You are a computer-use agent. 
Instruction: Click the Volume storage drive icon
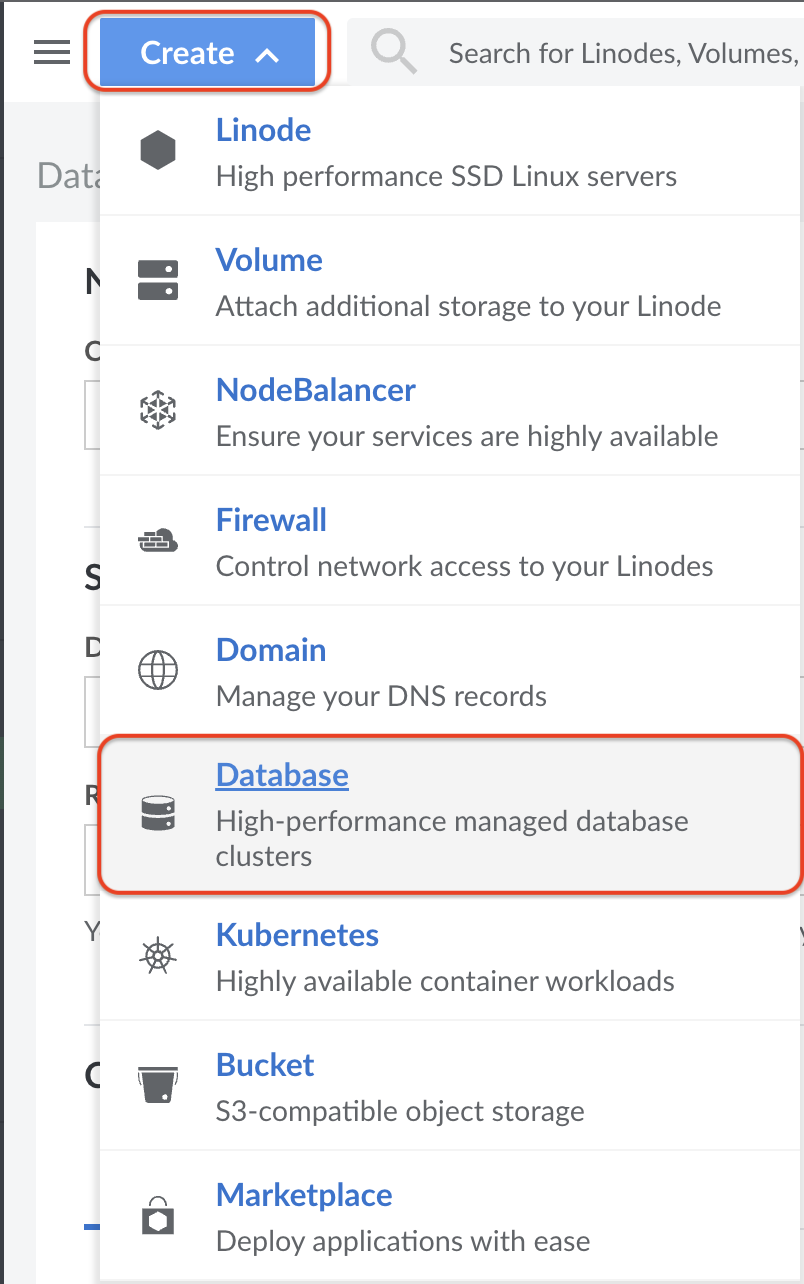(x=158, y=280)
